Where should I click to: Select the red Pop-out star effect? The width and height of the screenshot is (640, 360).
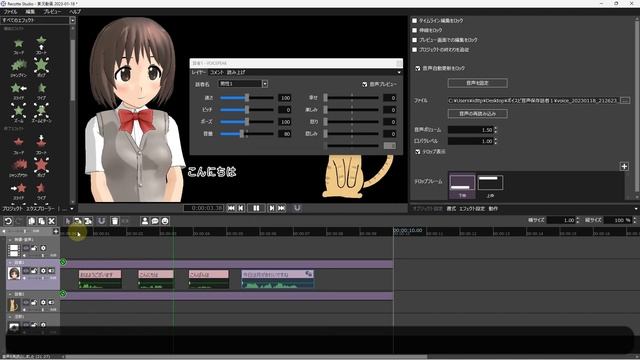click(41, 165)
